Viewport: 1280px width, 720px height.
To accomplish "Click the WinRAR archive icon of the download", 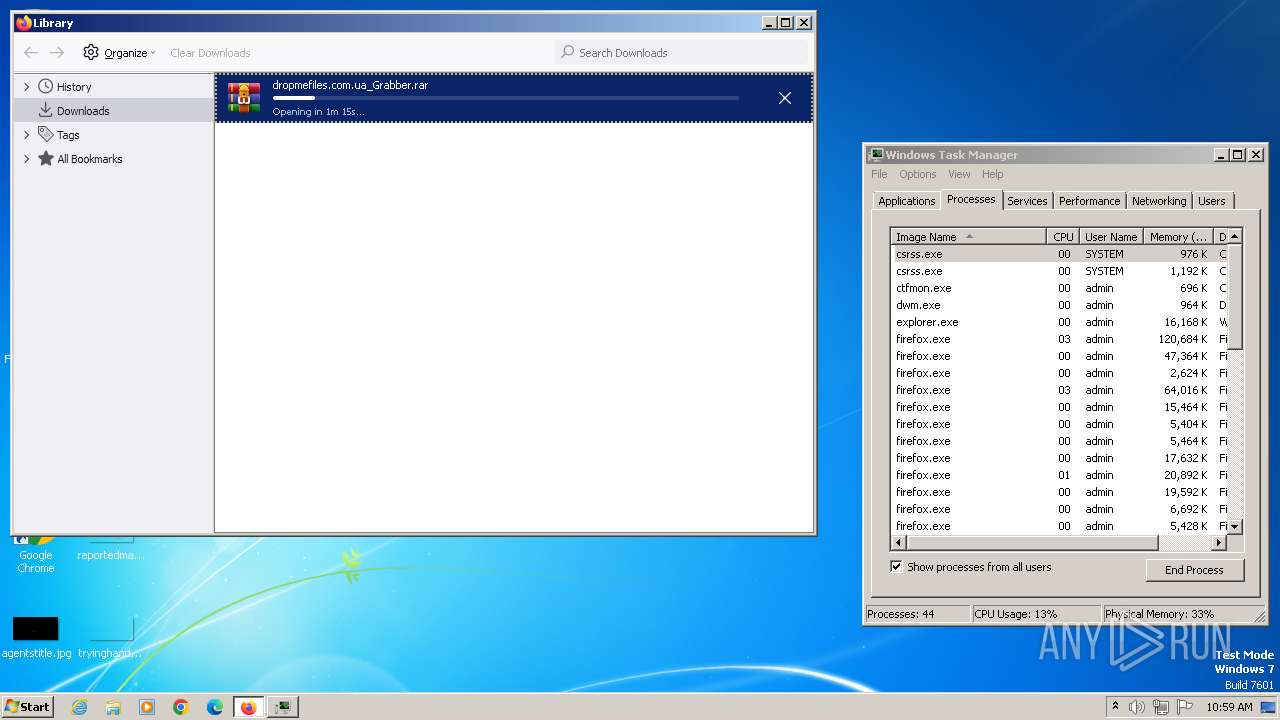I will [x=244, y=98].
